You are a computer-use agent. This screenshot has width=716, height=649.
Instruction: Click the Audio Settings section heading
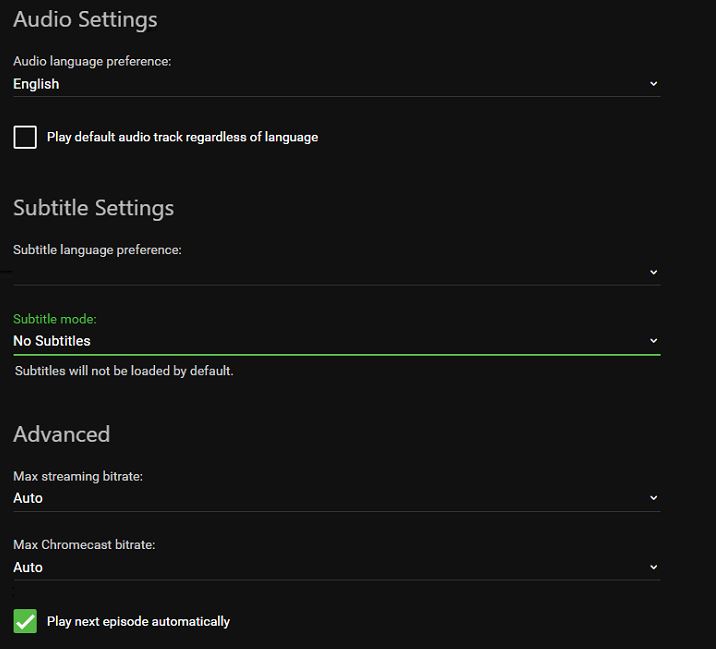(85, 19)
